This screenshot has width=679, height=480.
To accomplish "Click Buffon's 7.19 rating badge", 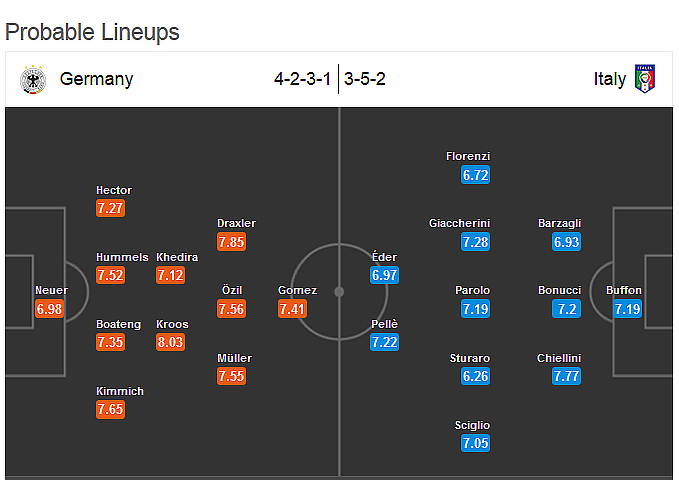I will [627, 309].
